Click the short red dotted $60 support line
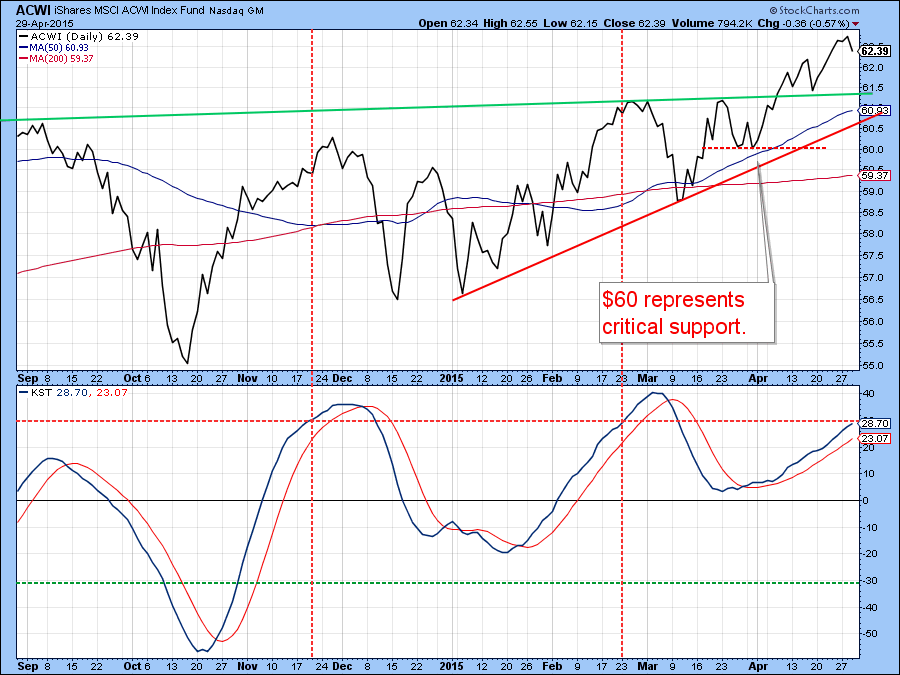This screenshot has height=675, width=900. pos(764,148)
